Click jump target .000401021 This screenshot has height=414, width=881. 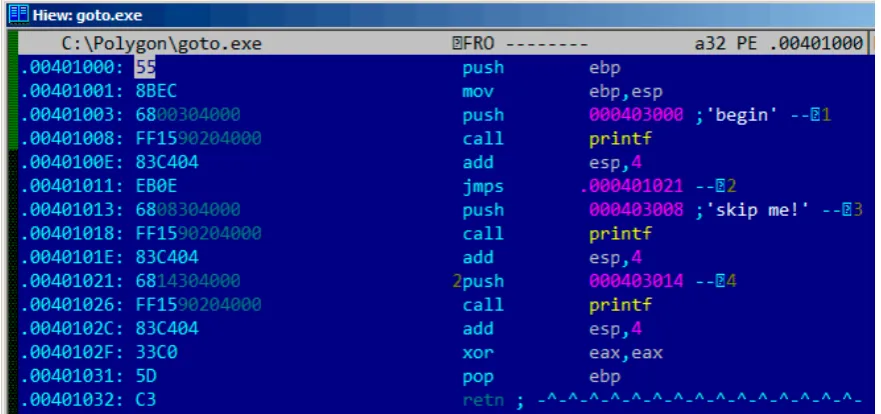pyautogui.click(x=632, y=186)
